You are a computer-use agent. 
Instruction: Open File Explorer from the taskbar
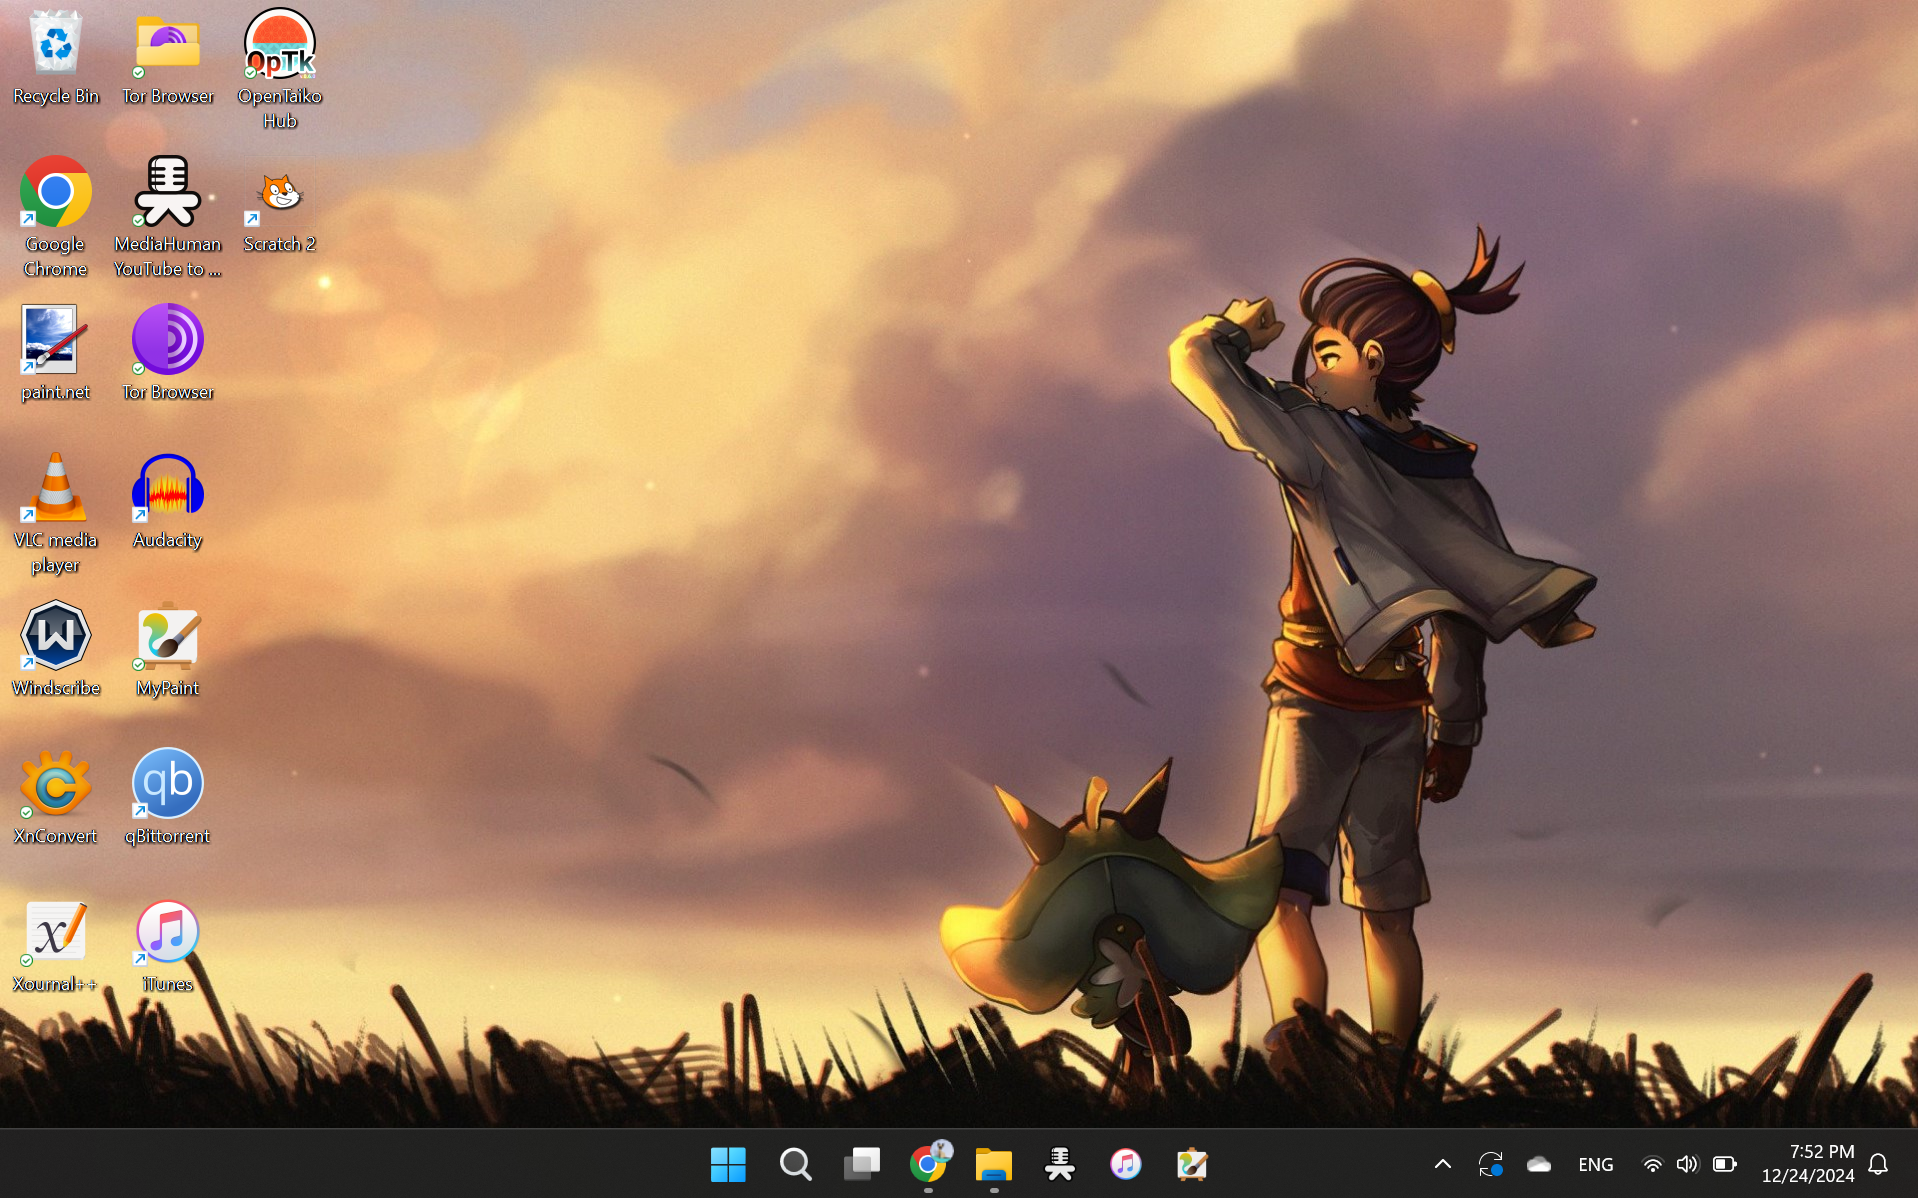[994, 1164]
